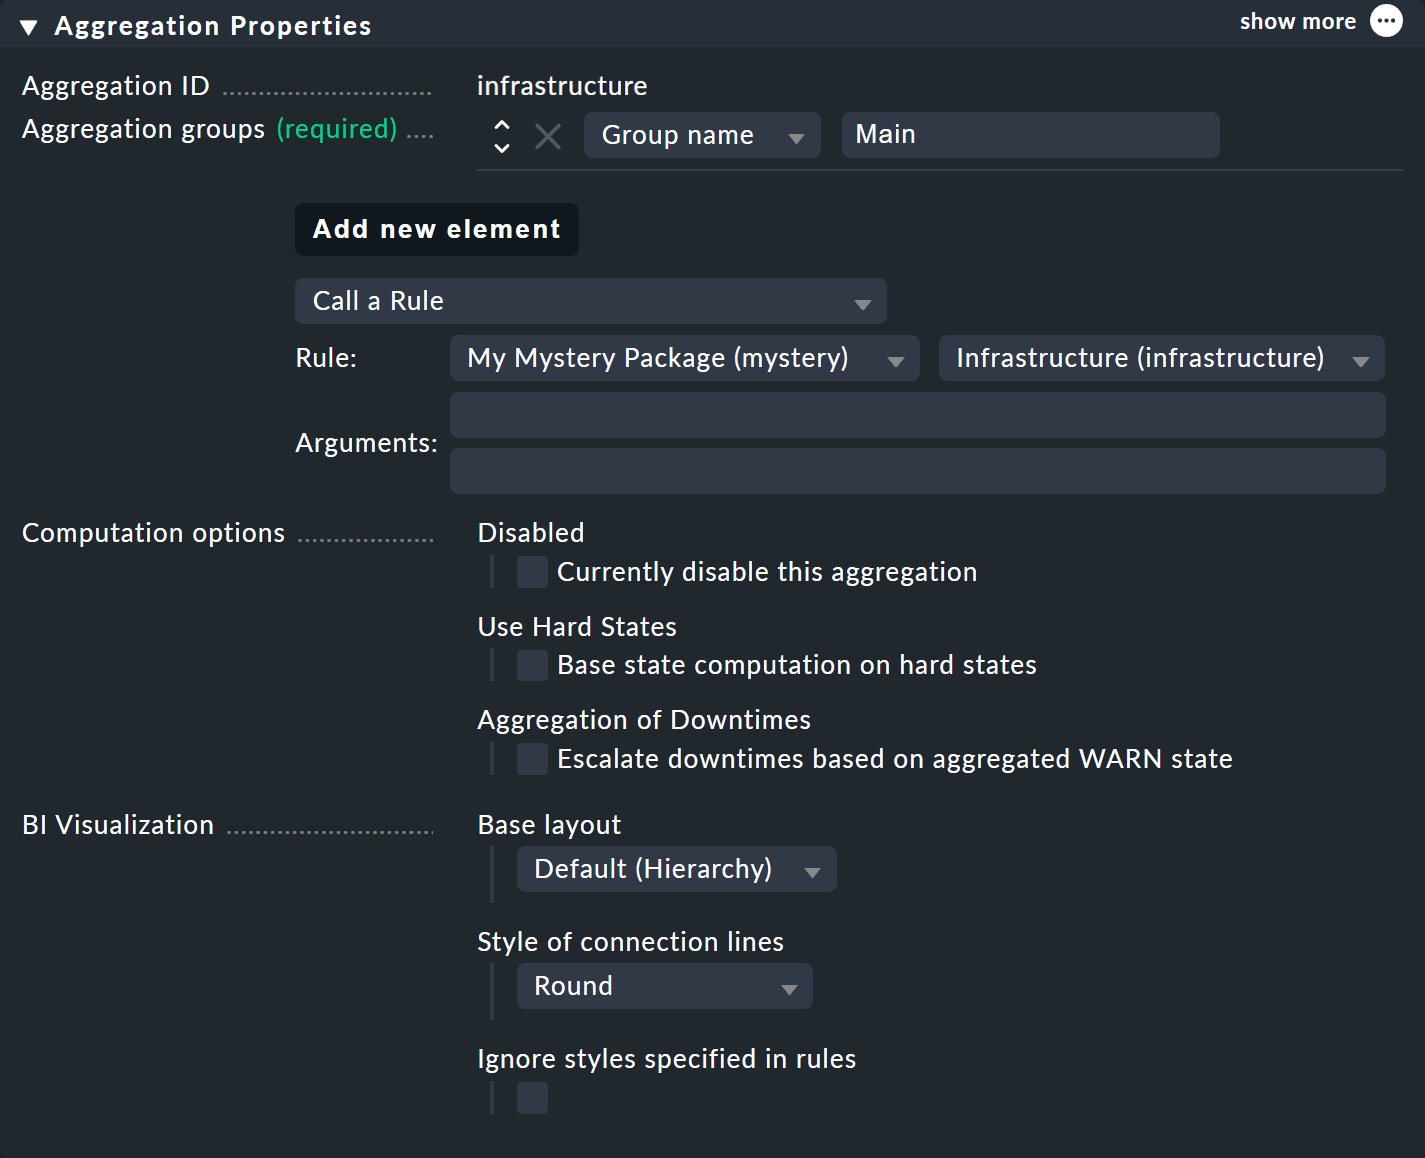The width and height of the screenshot is (1425, 1158).
Task: Enable Currently disable this aggregation checkbox
Action: [532, 572]
